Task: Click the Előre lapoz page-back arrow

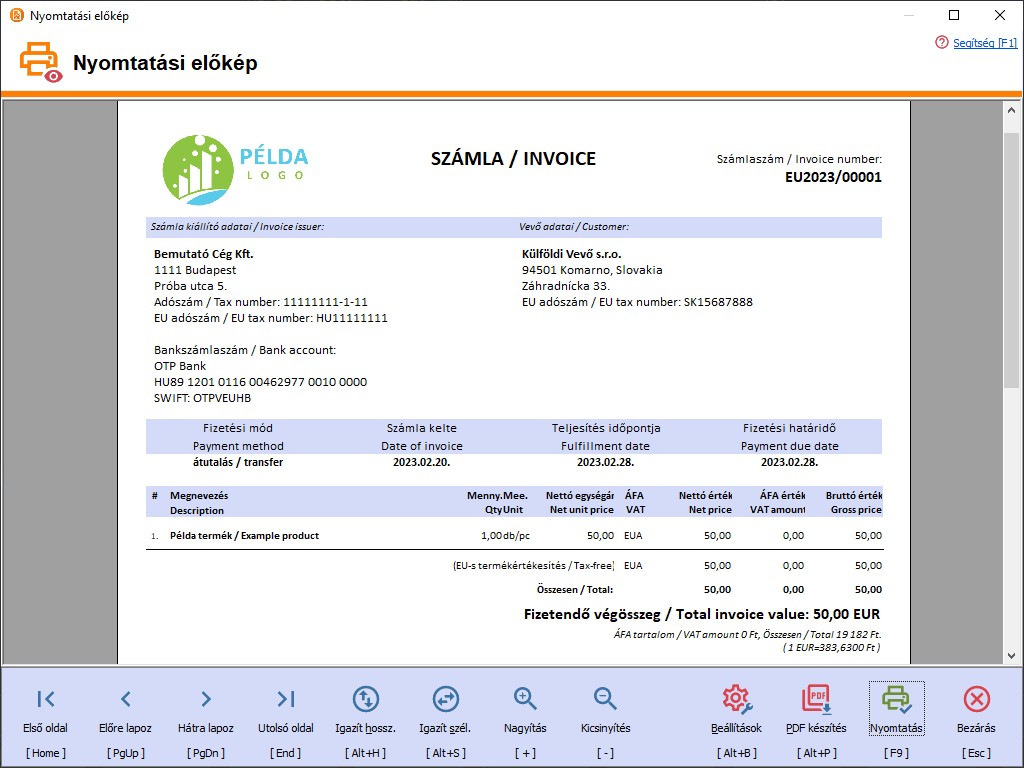Action: pyautogui.click(x=125, y=699)
